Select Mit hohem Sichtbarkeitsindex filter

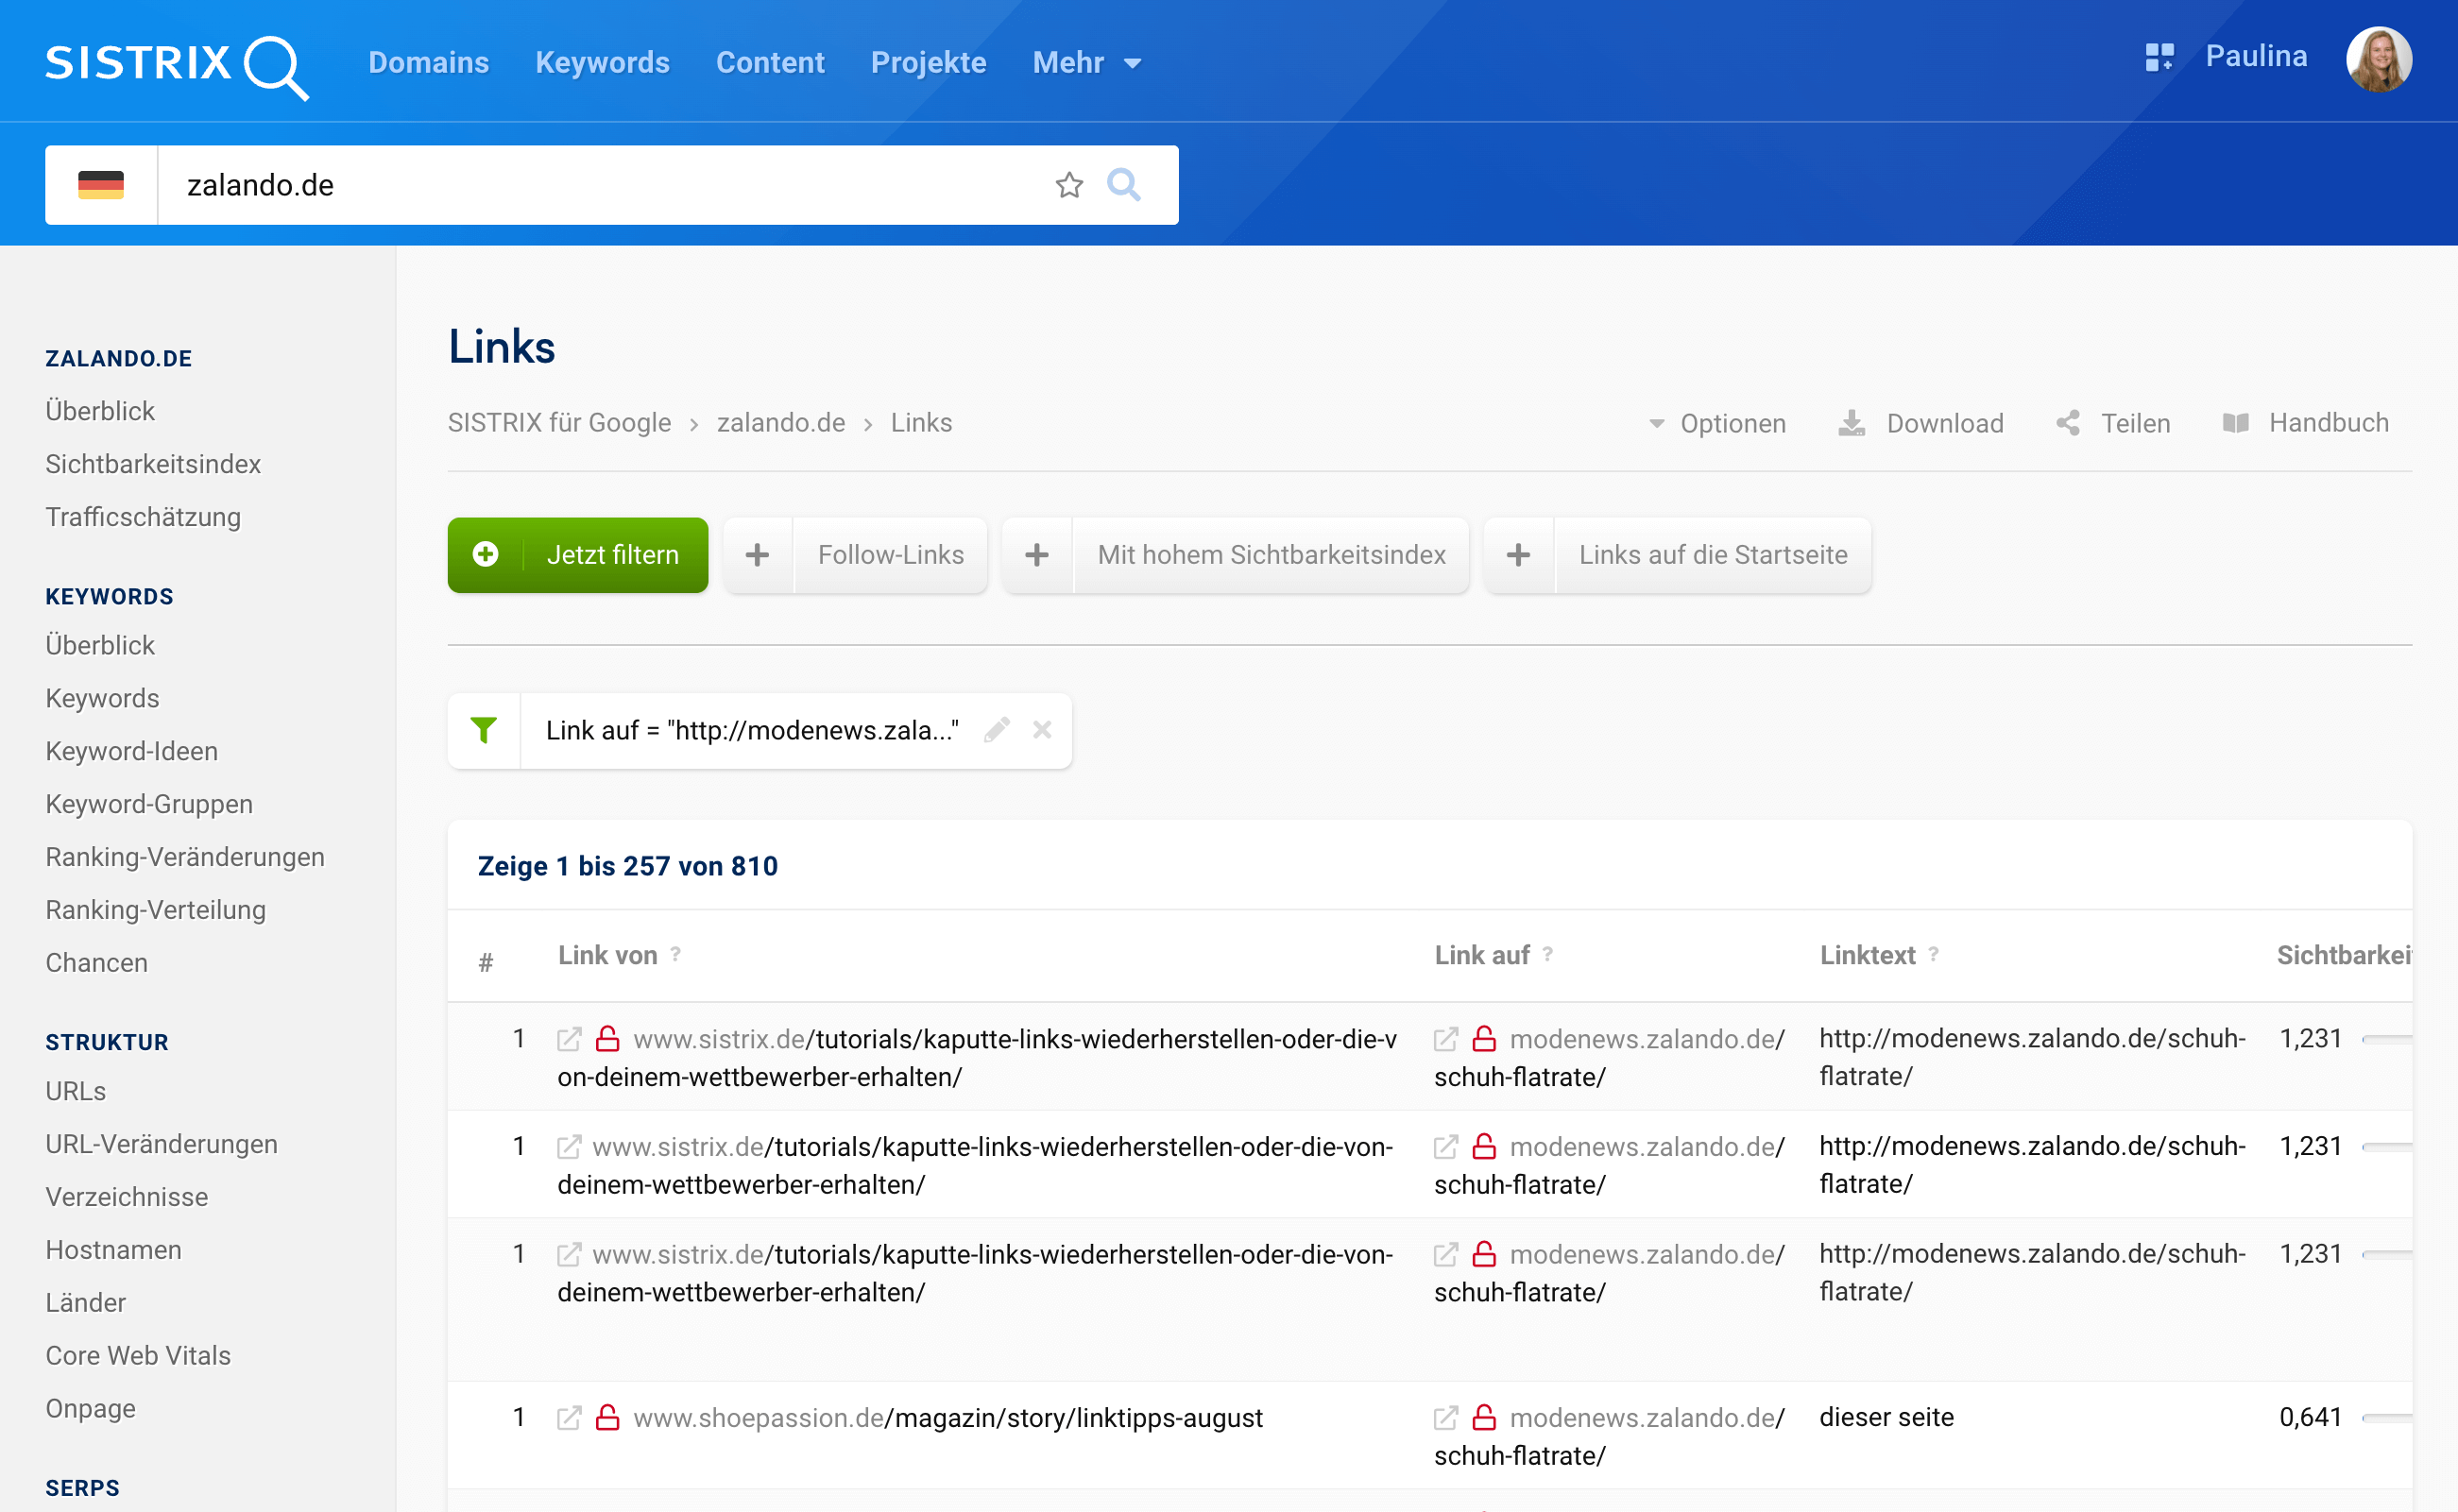point(1271,555)
